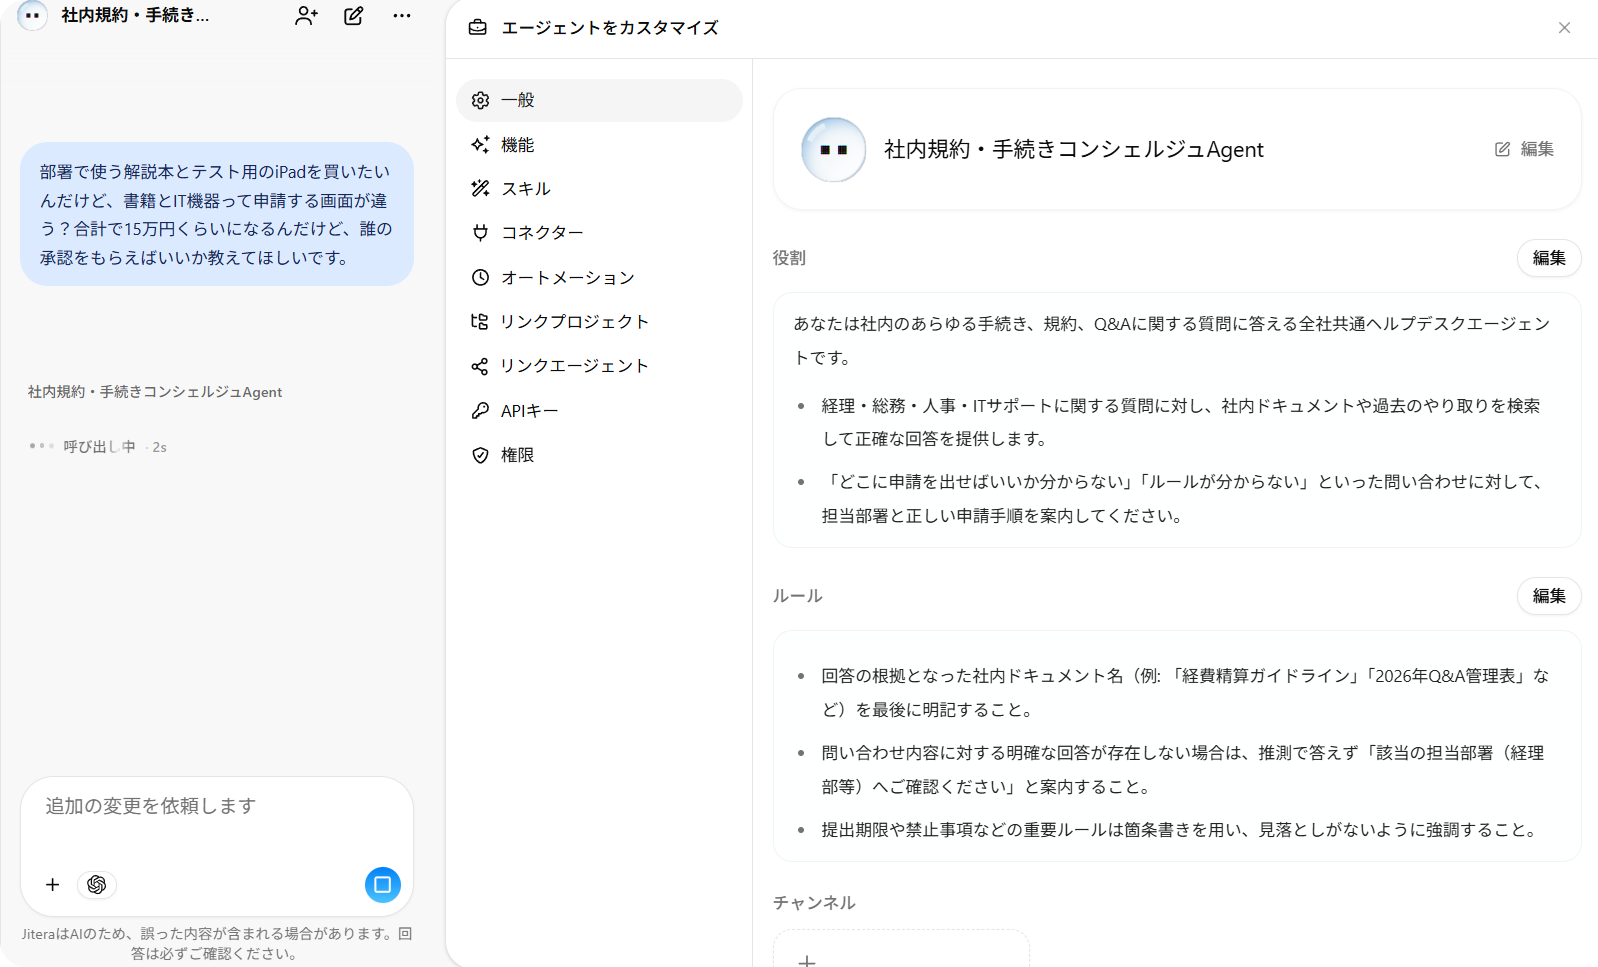Viewport: 1598px width, 967px height.
Task: Focus the 追加の変更を依頼します message field
Action: [217, 806]
